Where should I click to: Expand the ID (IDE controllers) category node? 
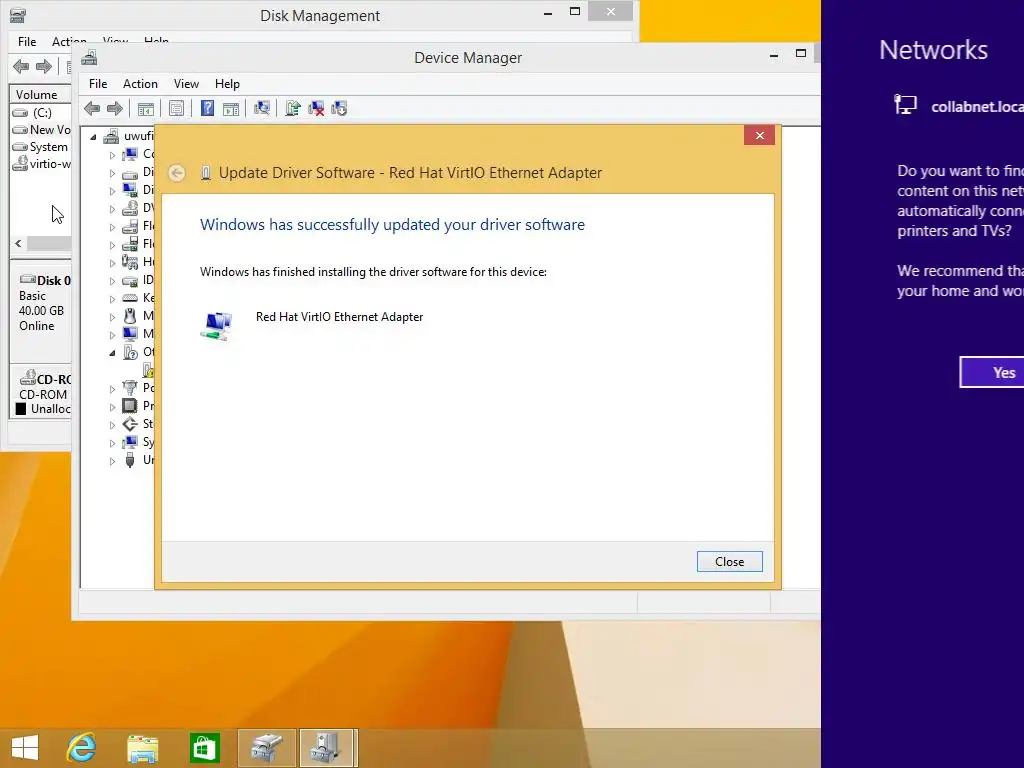[112, 281]
